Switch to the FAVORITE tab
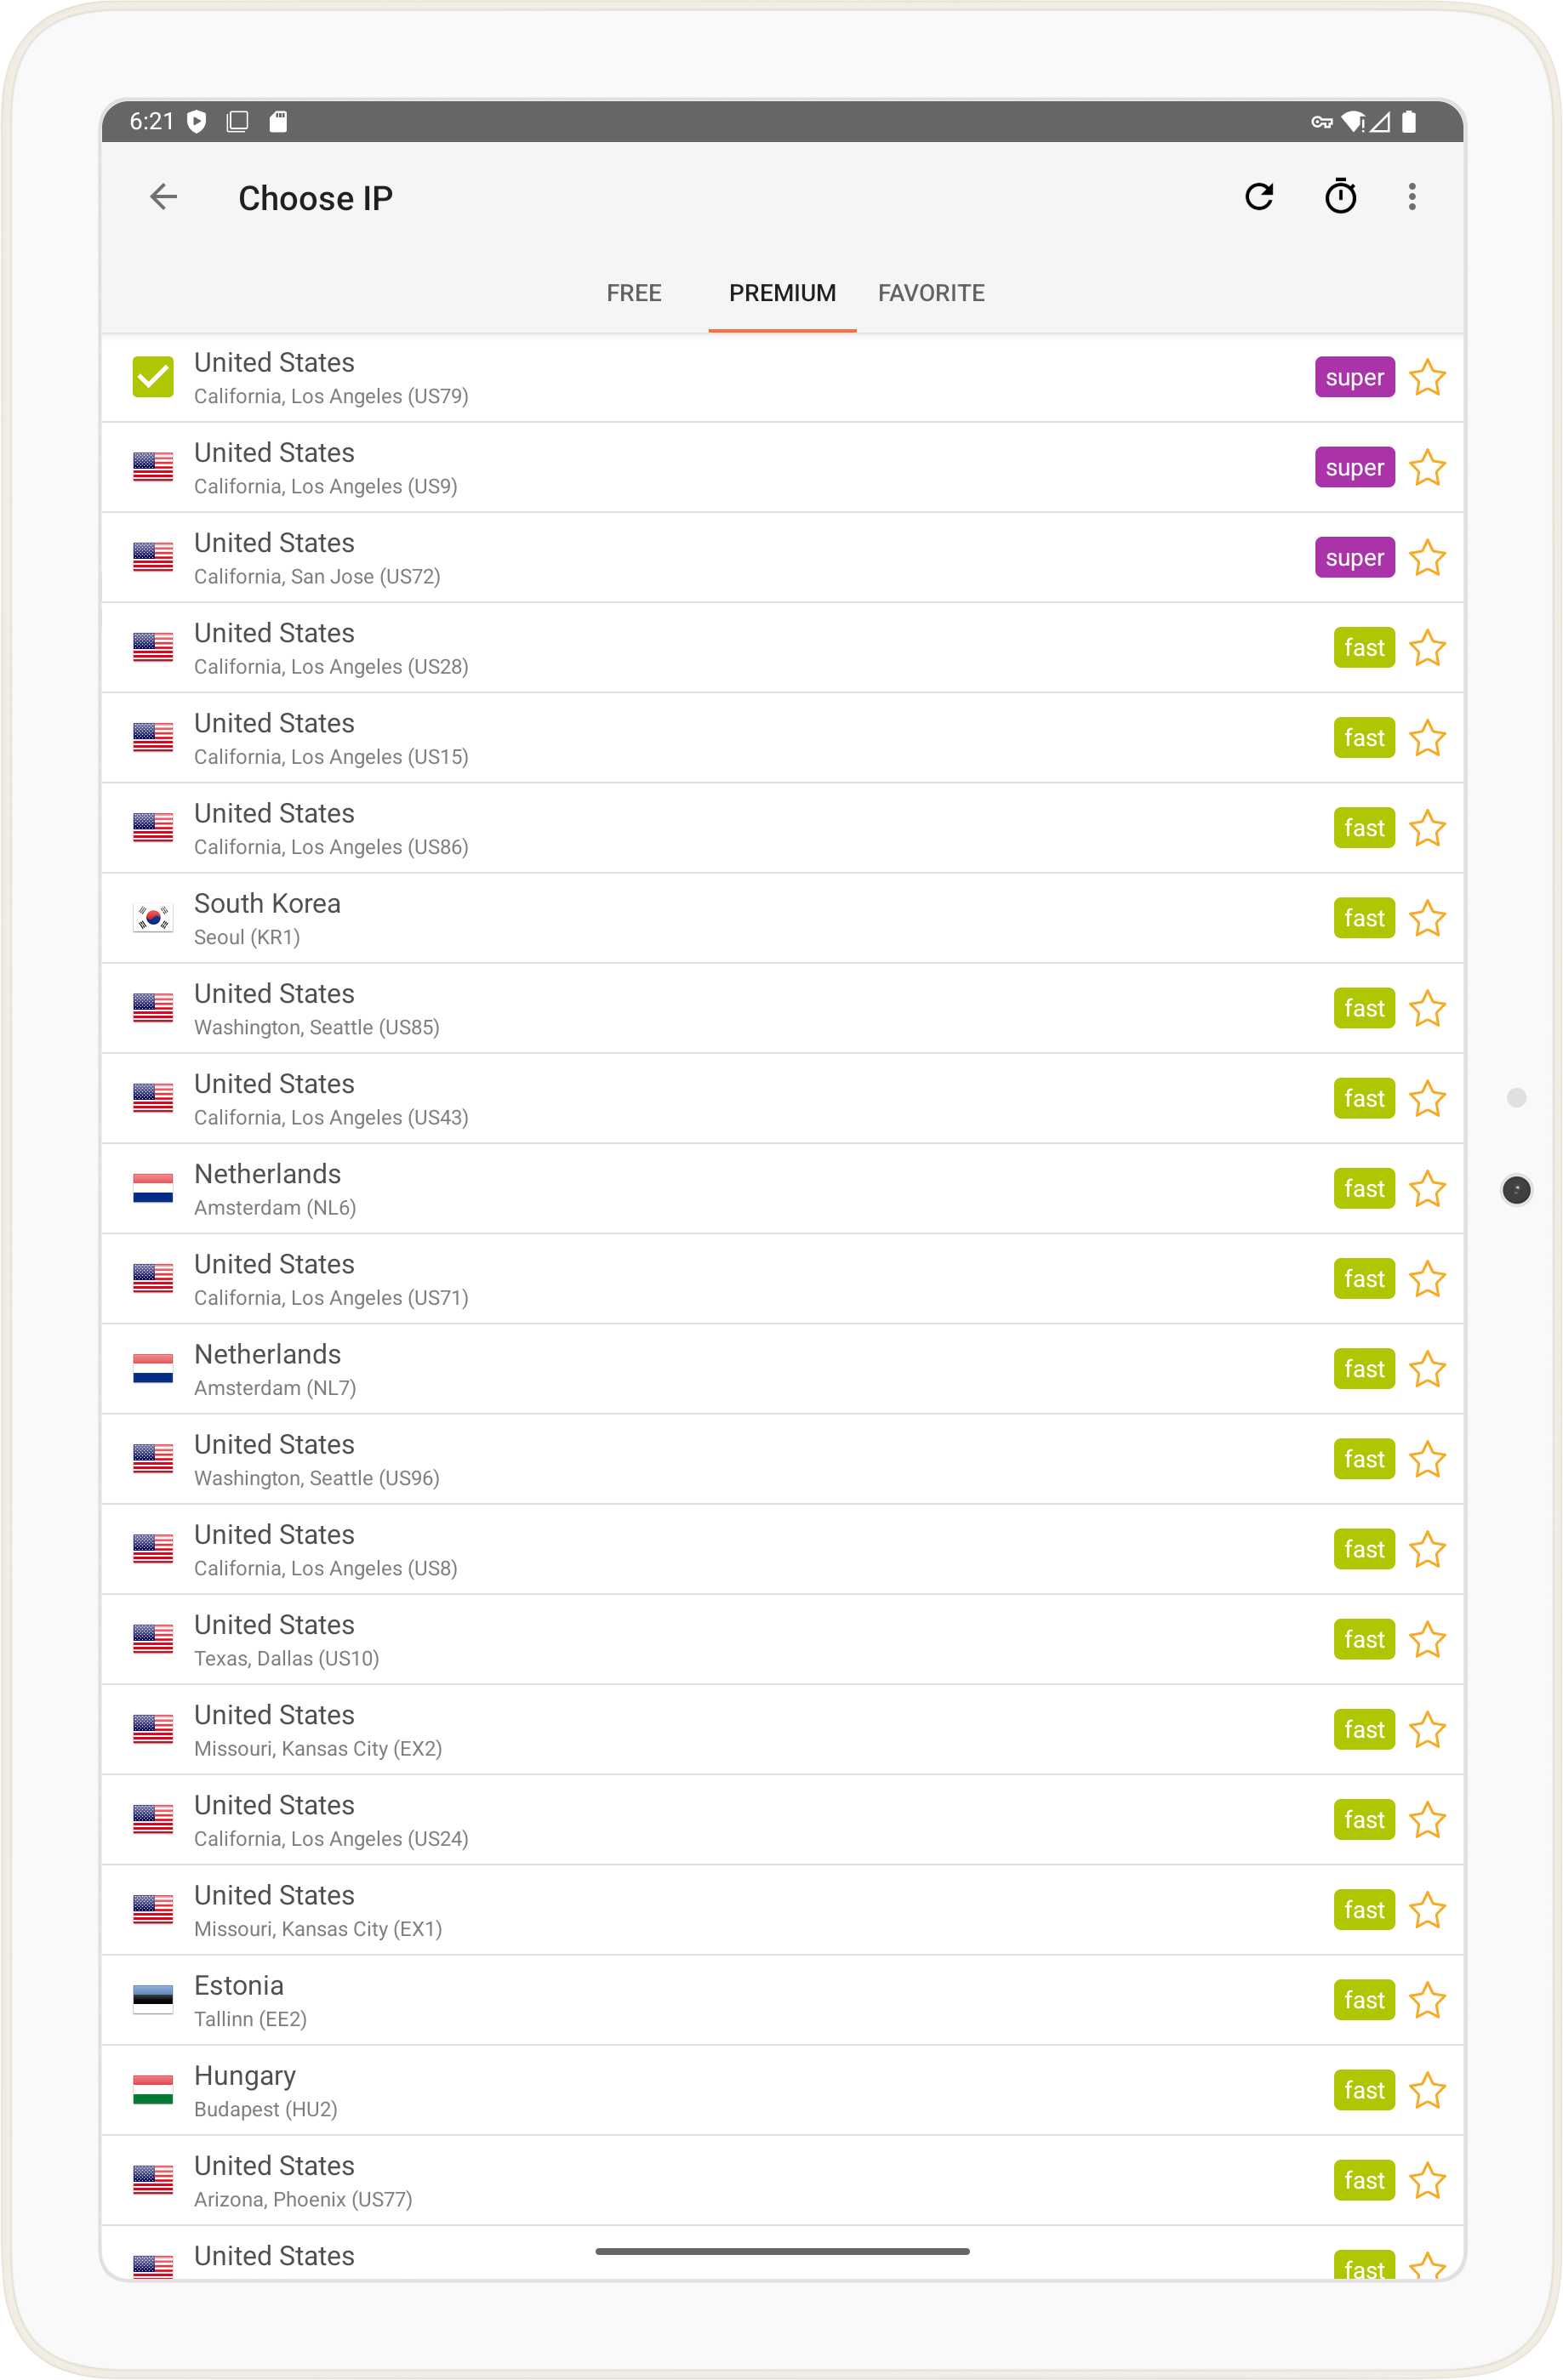 931,293
